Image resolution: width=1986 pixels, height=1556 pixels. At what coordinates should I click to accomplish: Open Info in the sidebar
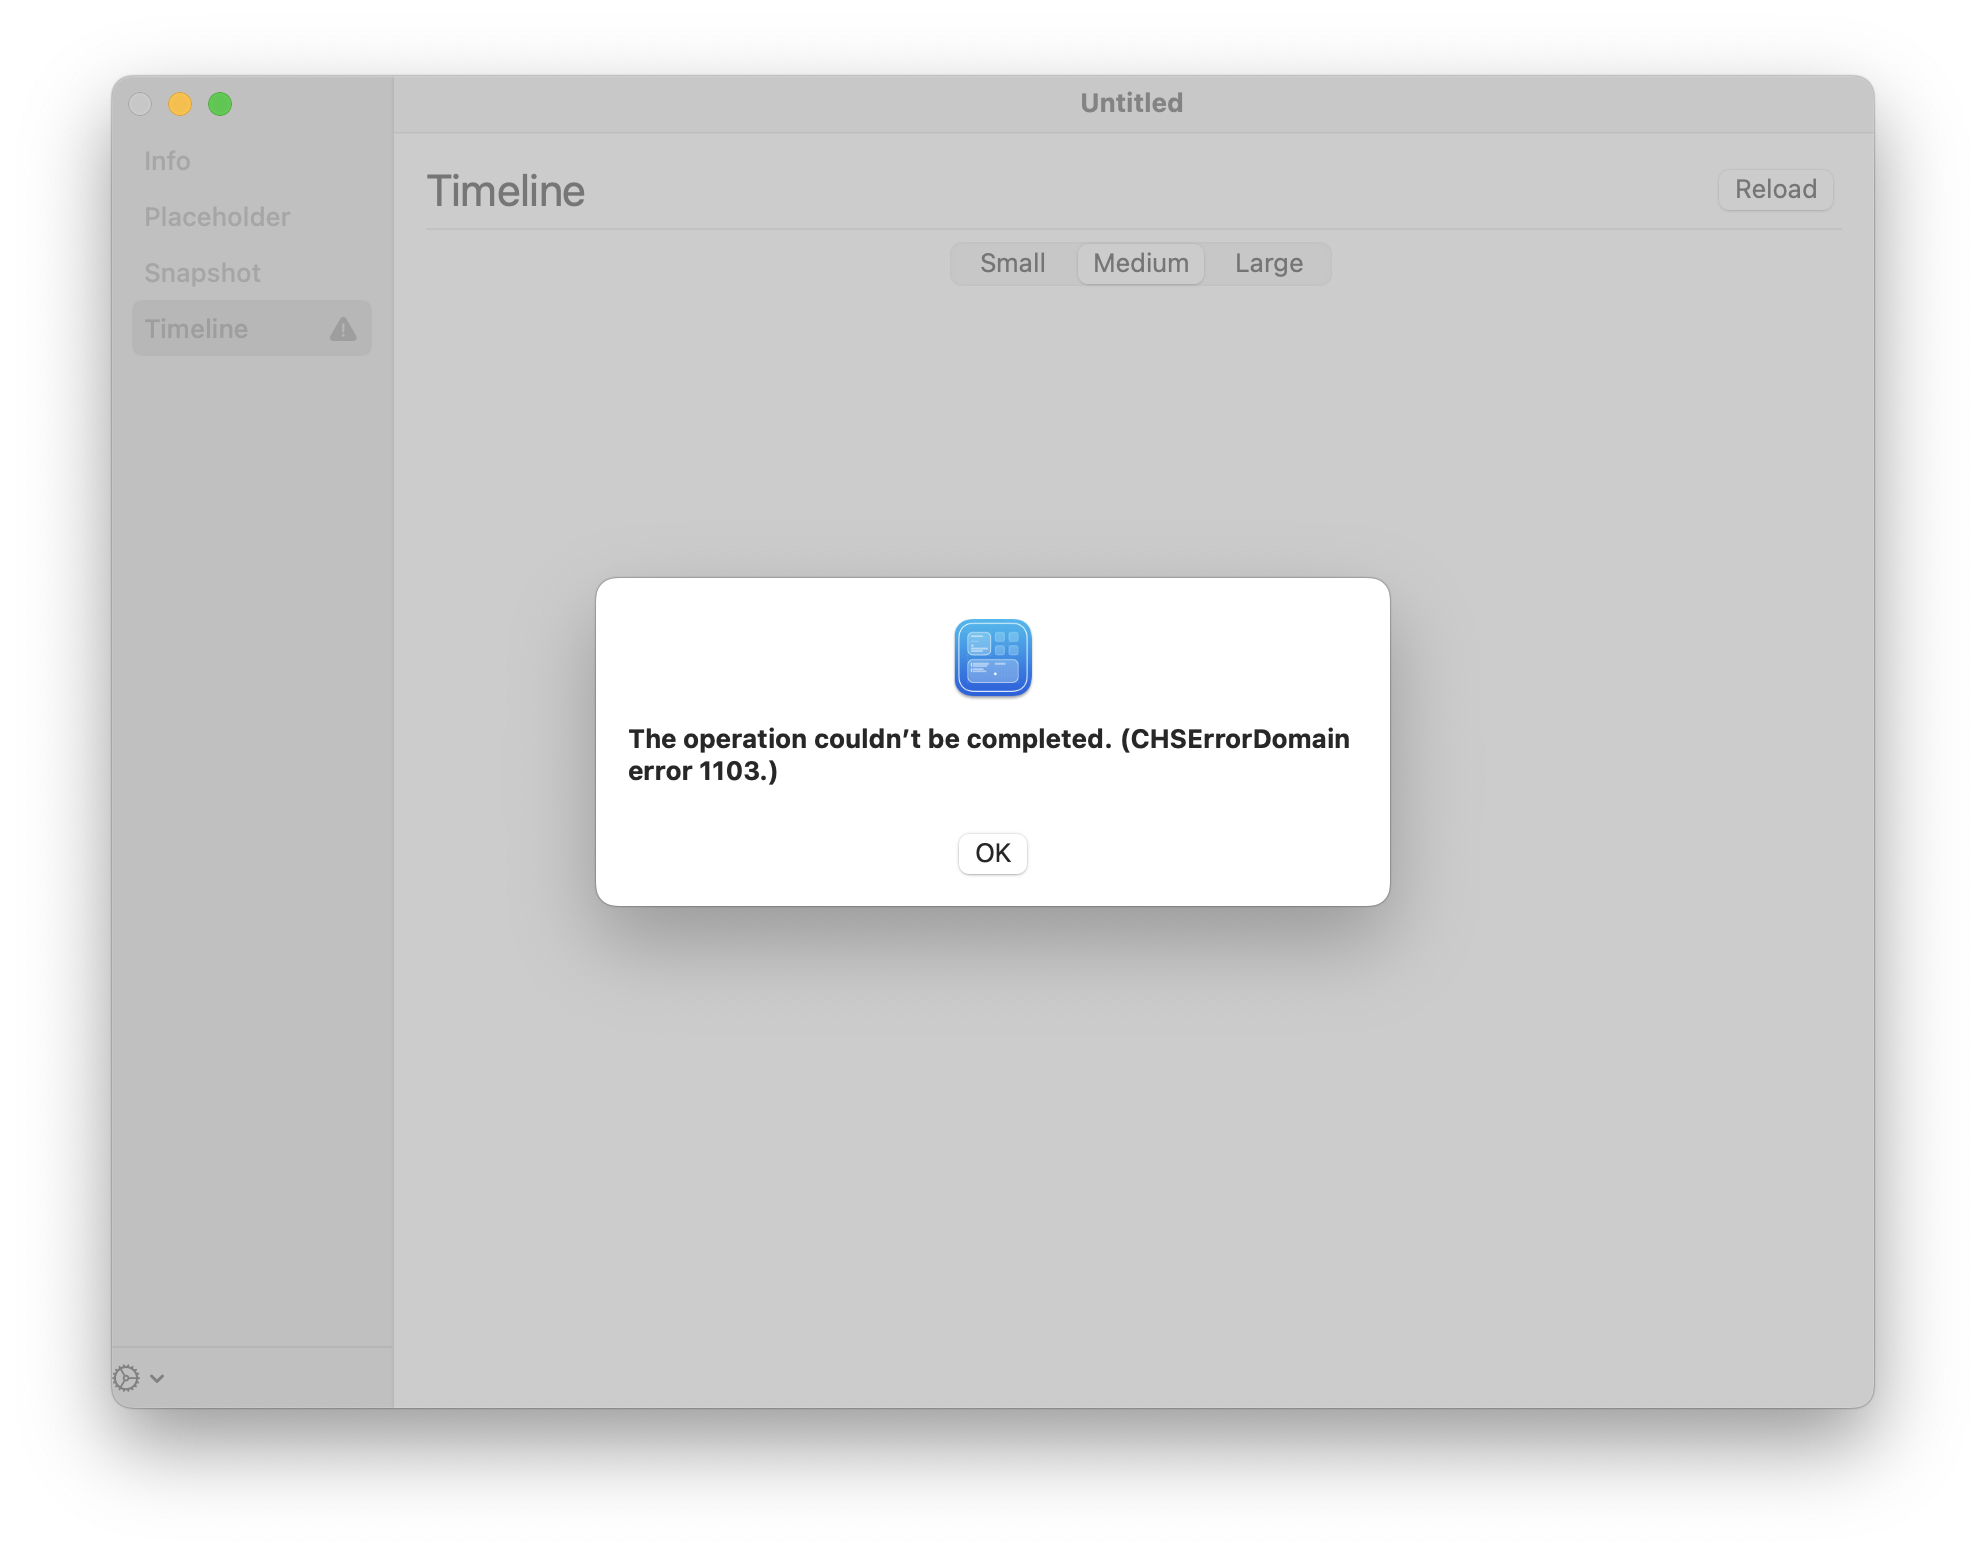[x=252, y=161]
